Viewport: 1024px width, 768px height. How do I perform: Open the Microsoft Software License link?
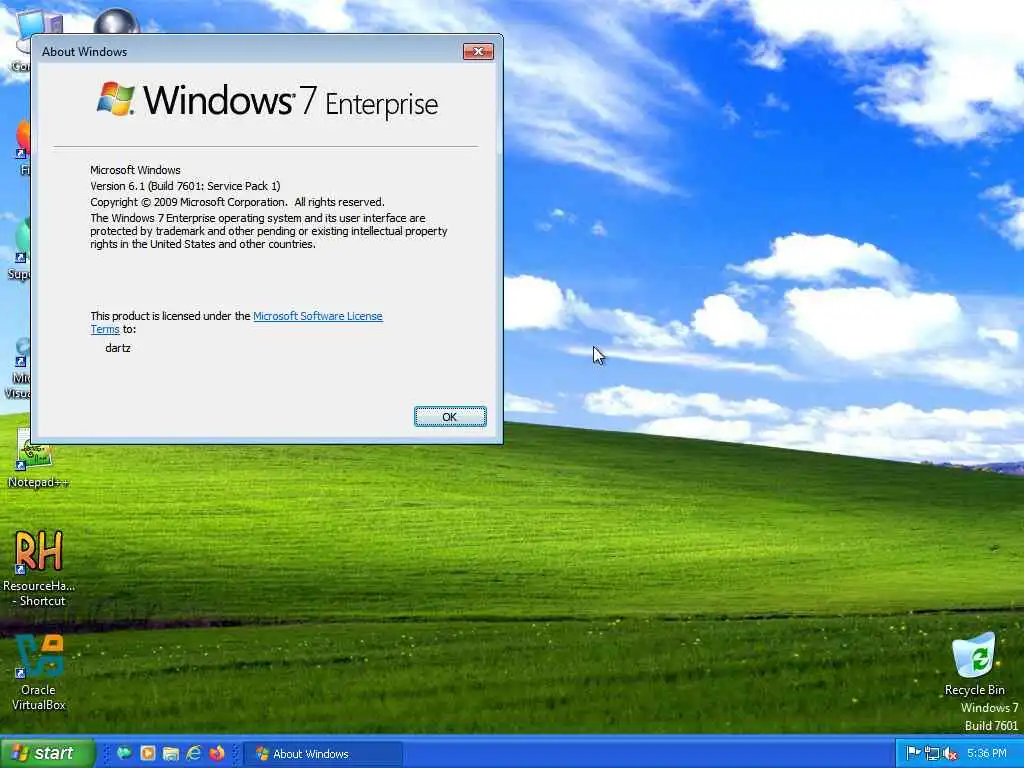[x=317, y=316]
